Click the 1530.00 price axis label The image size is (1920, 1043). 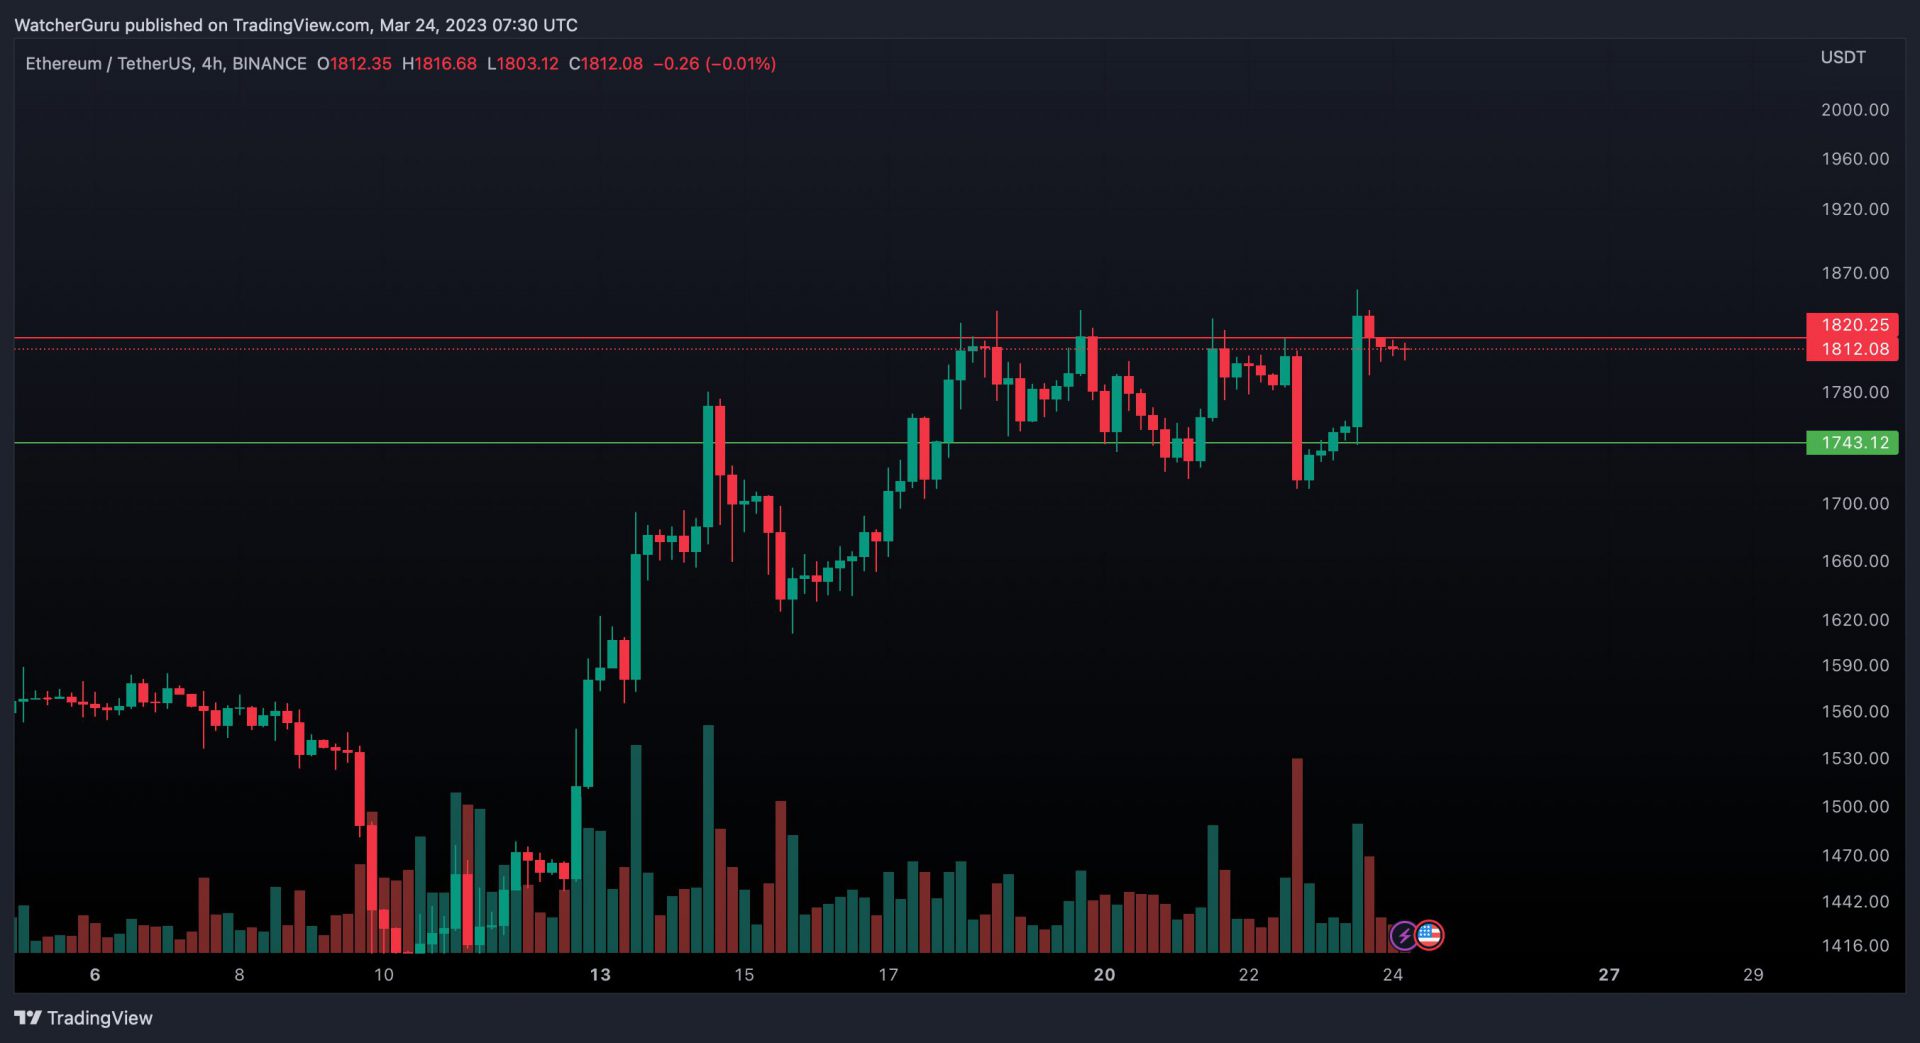coord(1855,759)
